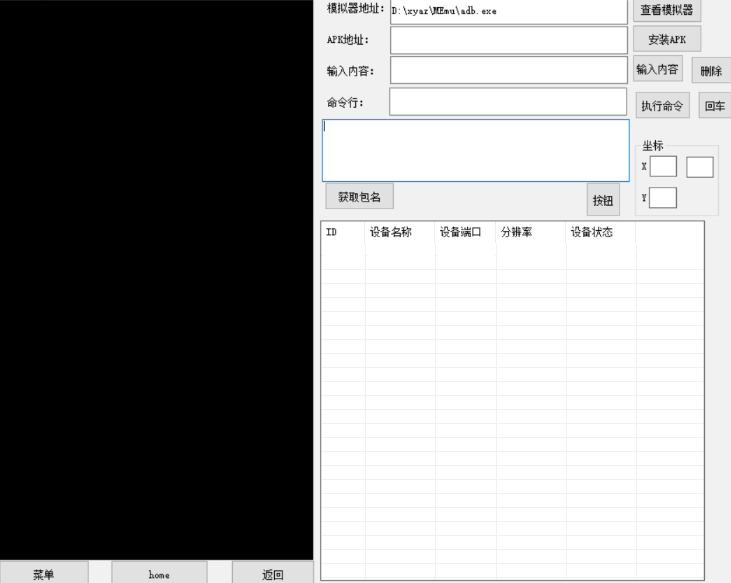
Task: Click the 分辨率 column header
Action: coord(531,232)
